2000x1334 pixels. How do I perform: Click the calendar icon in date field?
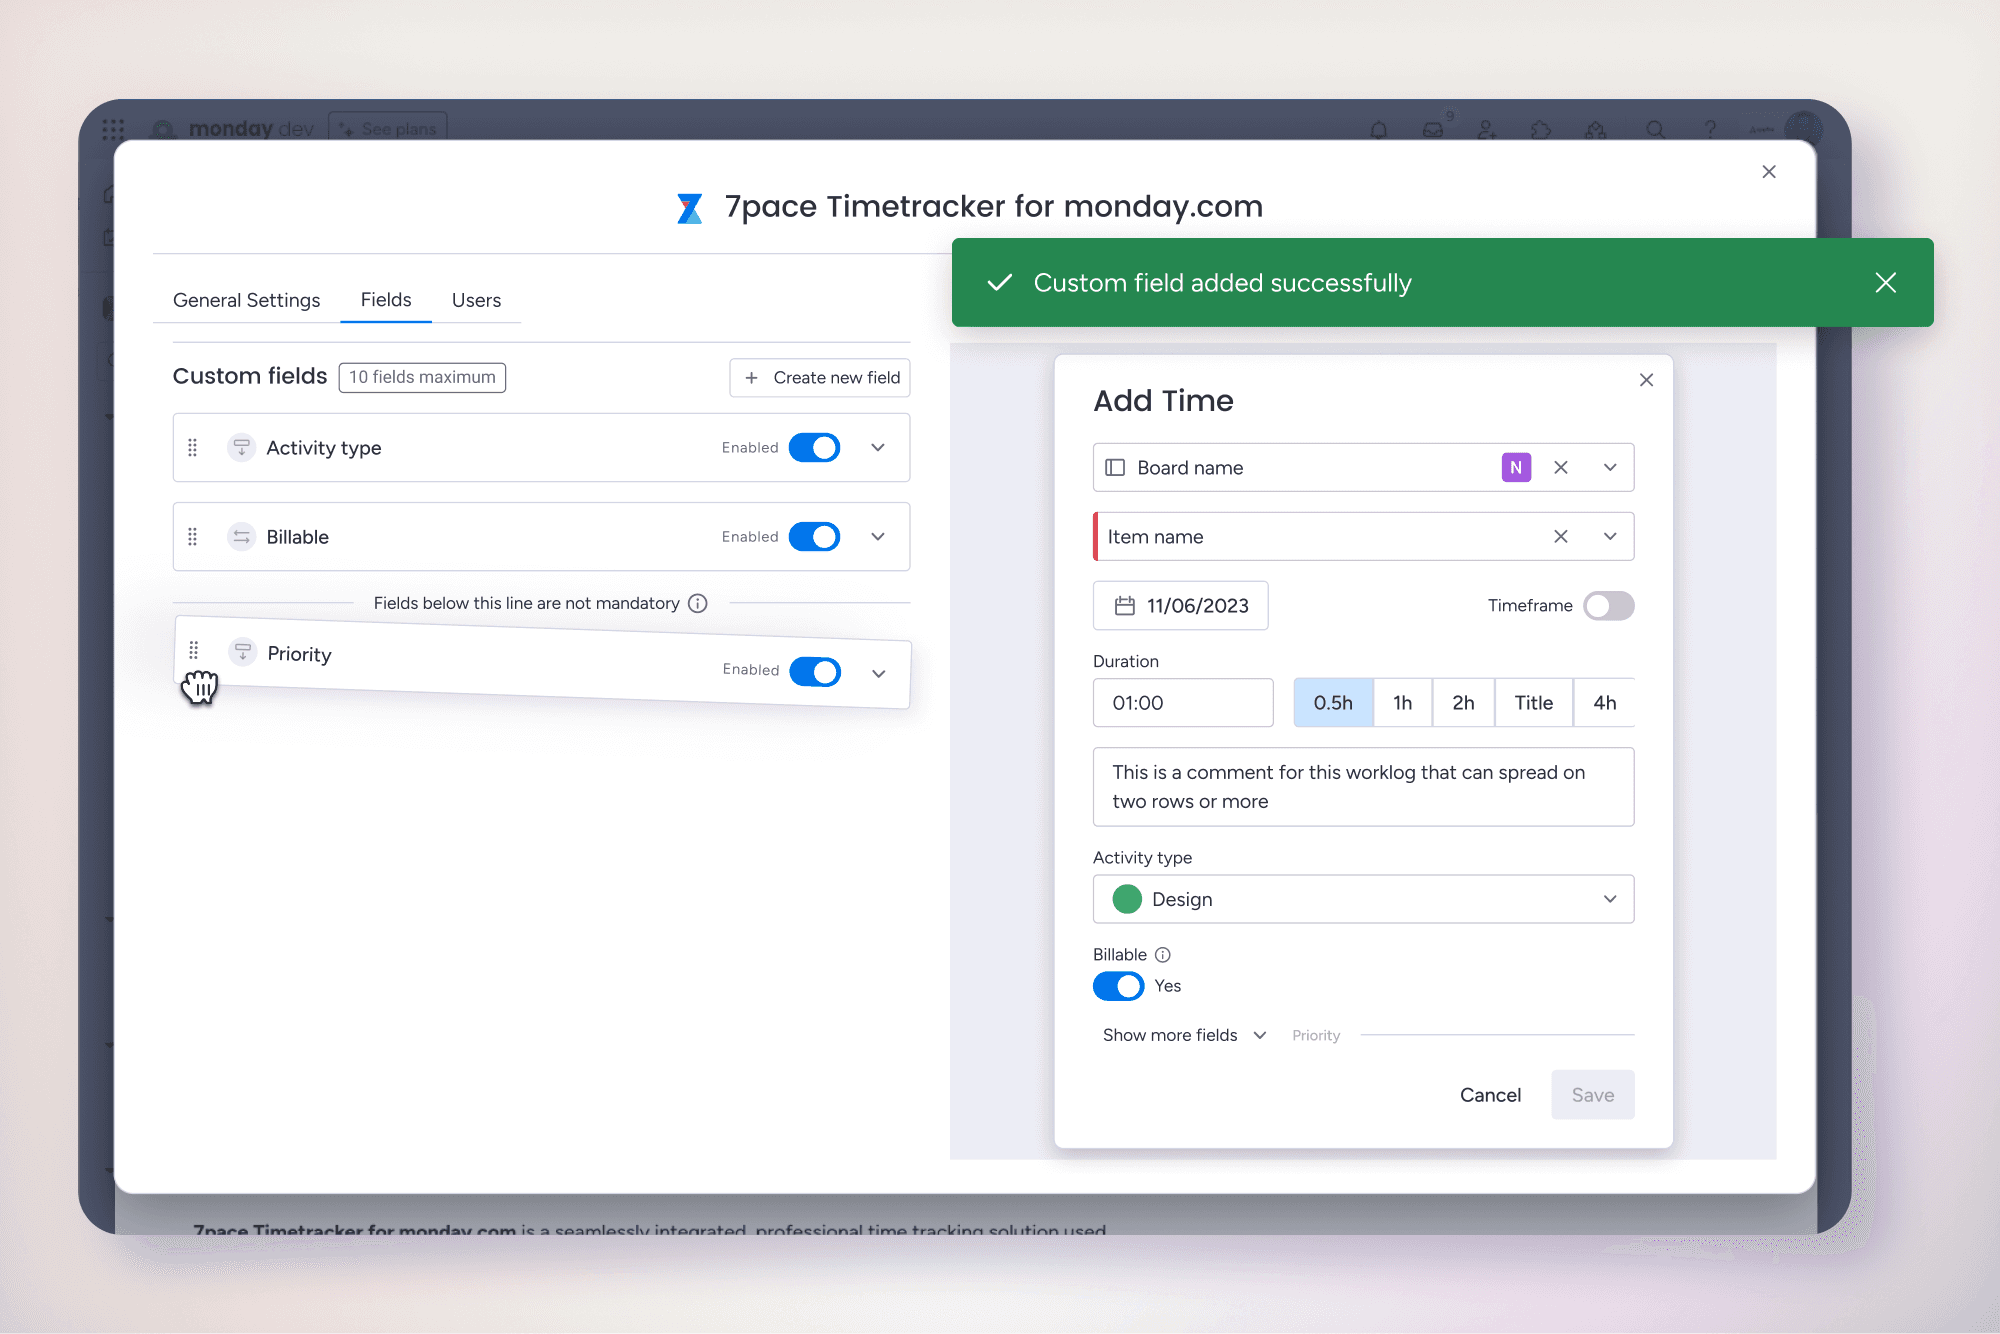tap(1125, 606)
